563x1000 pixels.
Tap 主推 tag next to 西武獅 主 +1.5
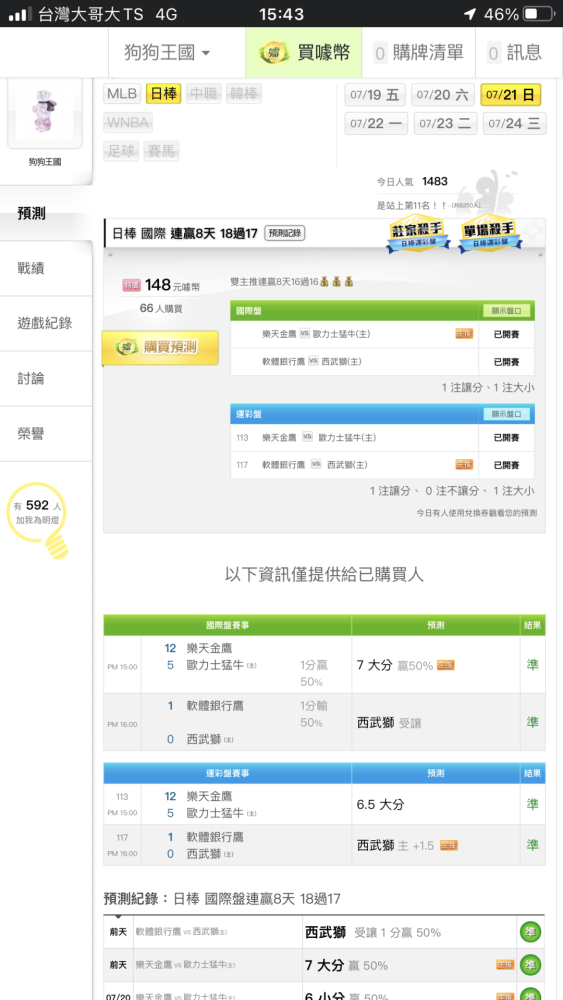click(449, 846)
